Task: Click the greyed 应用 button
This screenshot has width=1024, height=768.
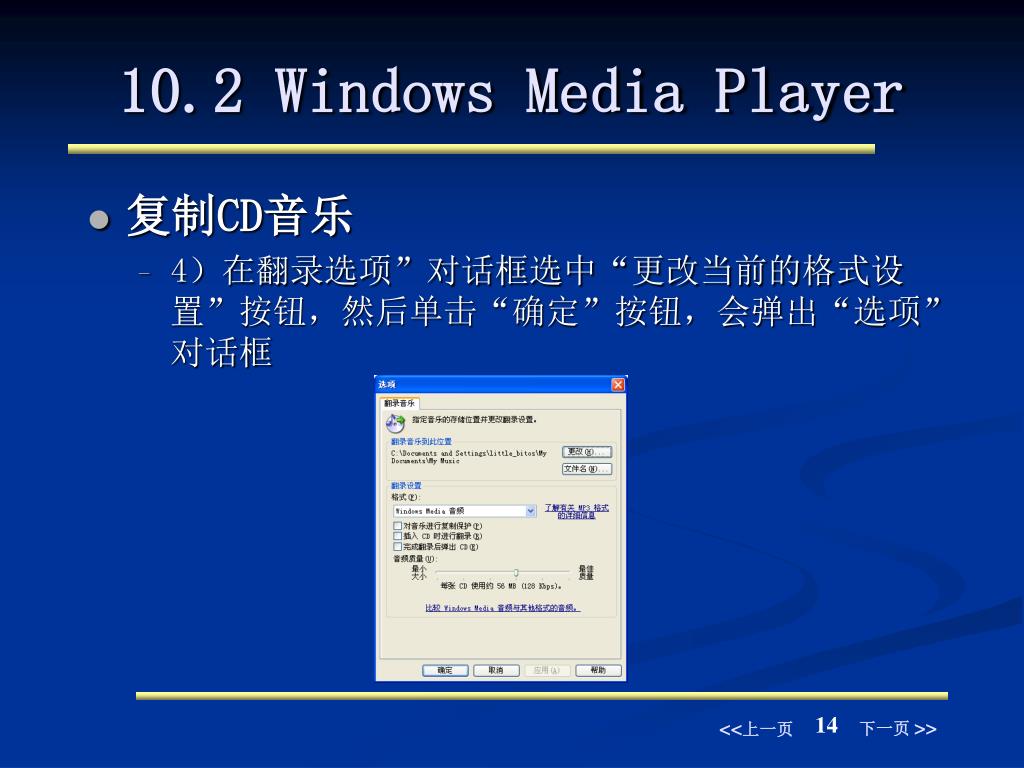Action: pyautogui.click(x=547, y=670)
